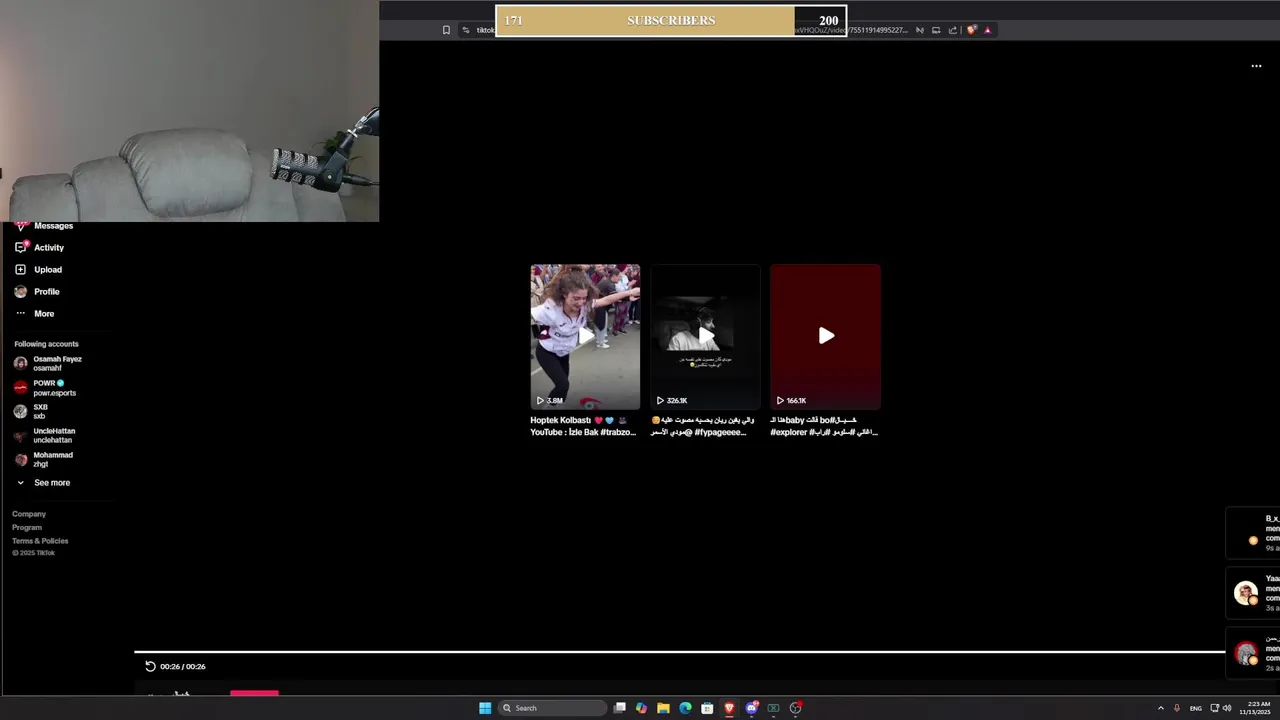Click the share icon in address bar
Viewport: 1280px width, 720px height.
pos(952,30)
